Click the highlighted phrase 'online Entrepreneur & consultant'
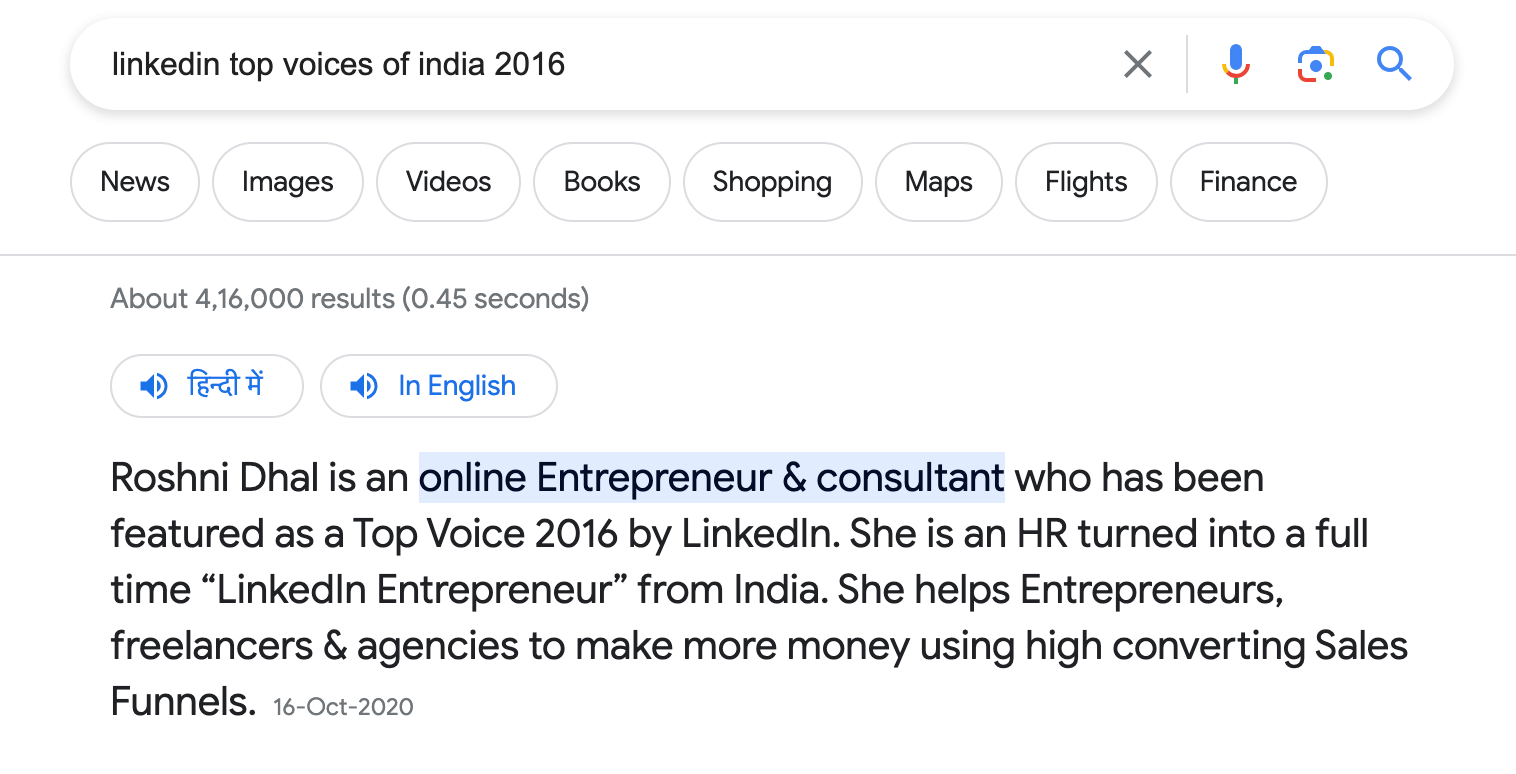This screenshot has height=774, width=1516. click(711, 478)
